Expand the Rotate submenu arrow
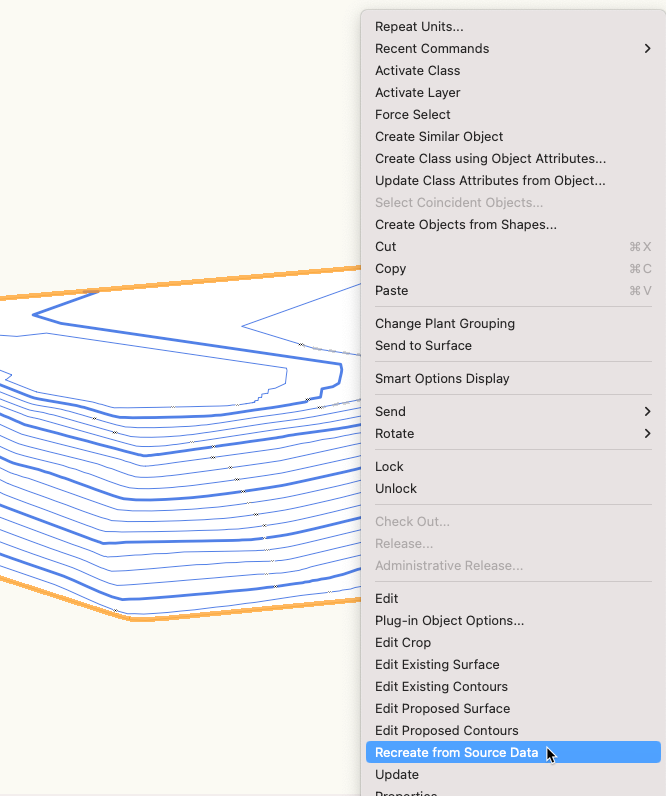Screen dimensions: 666x796 pos(647,433)
